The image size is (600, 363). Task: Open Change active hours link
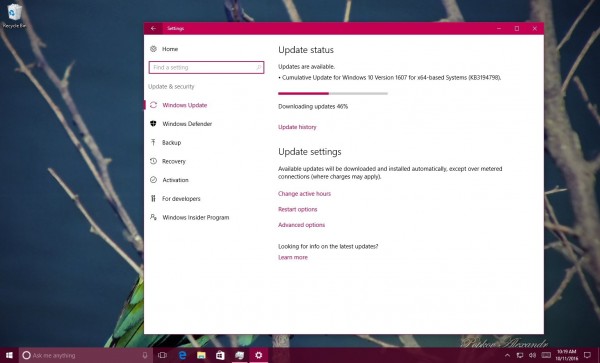tap(304, 194)
